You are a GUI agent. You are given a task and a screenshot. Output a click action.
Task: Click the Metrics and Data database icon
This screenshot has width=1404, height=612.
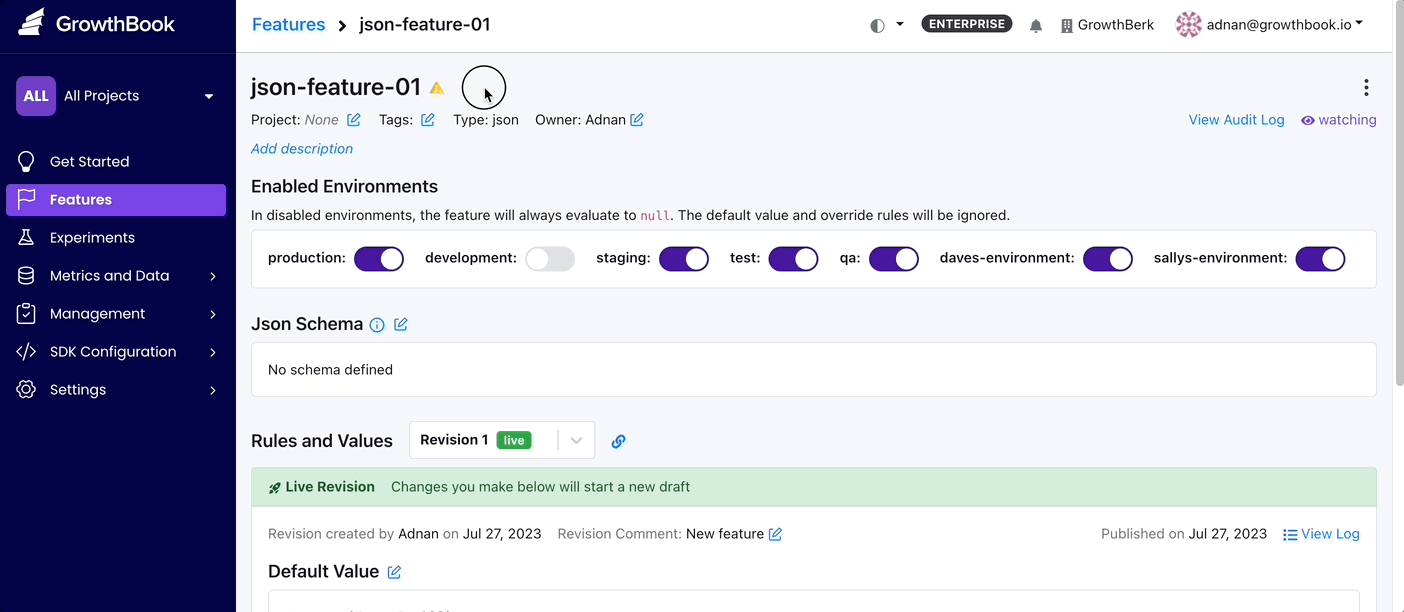pyautogui.click(x=27, y=275)
